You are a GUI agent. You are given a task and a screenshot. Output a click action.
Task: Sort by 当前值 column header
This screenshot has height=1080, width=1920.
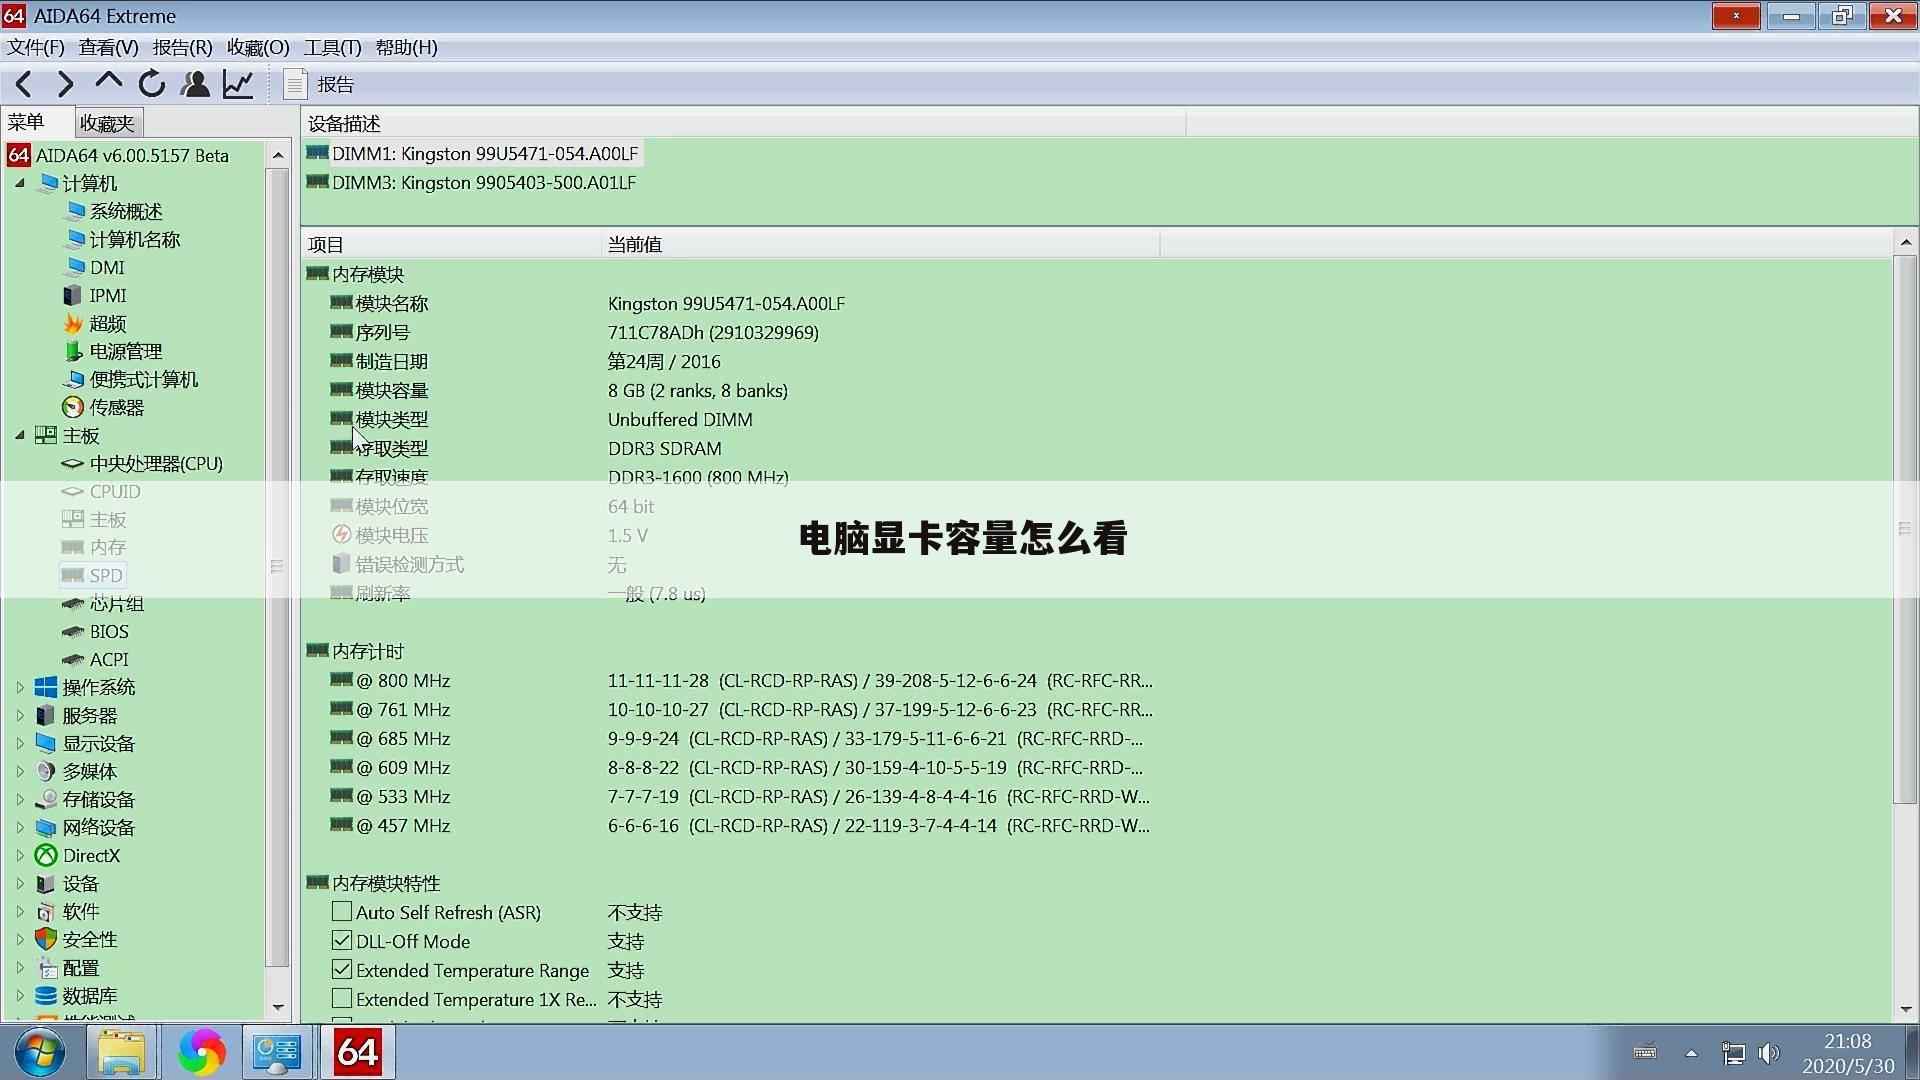pos(880,244)
